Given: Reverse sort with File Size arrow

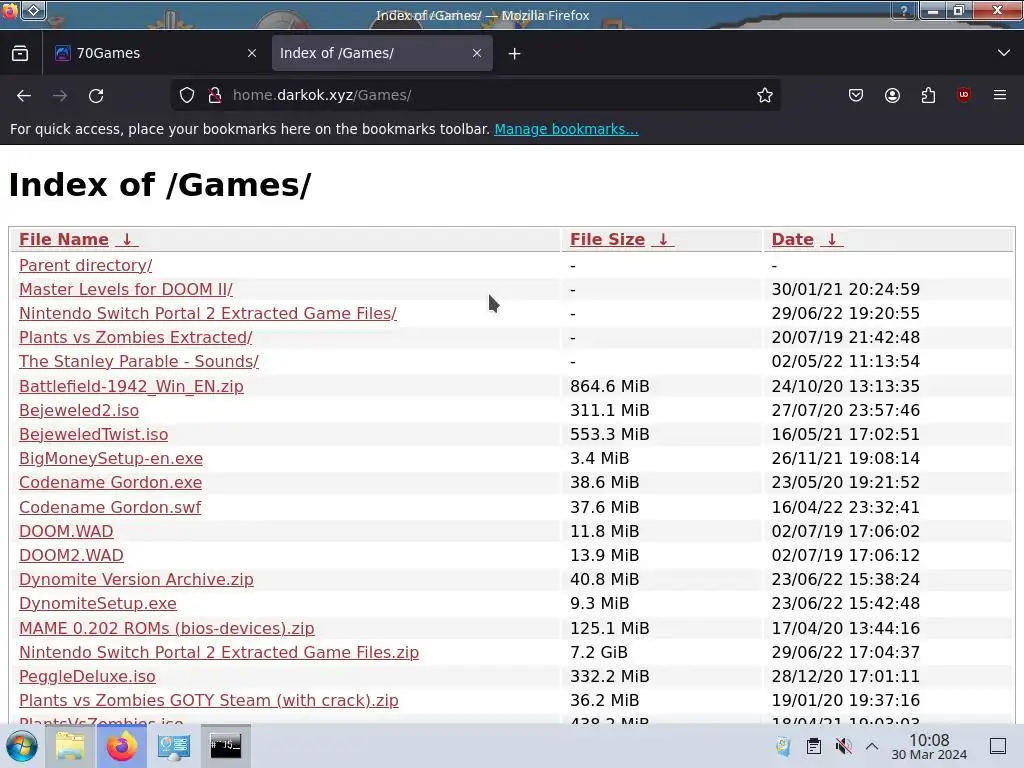Looking at the screenshot, I should tap(663, 240).
